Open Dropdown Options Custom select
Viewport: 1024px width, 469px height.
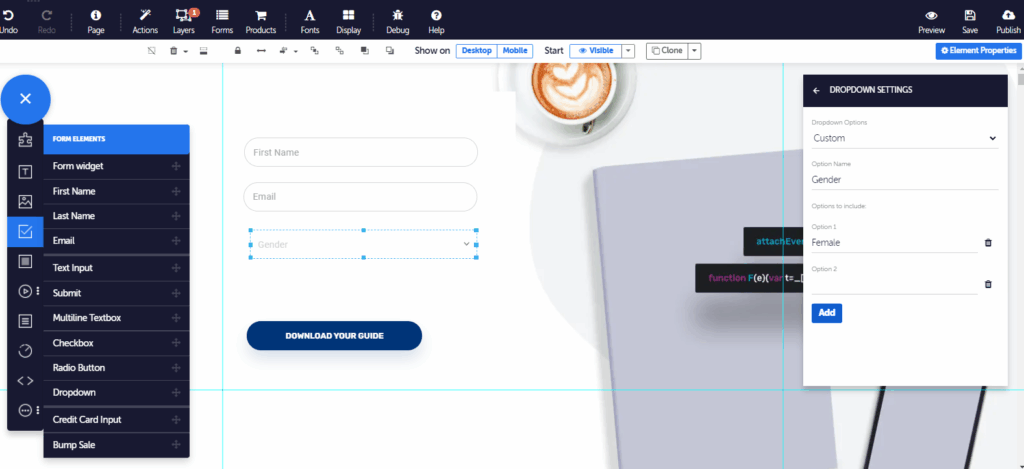coord(904,138)
